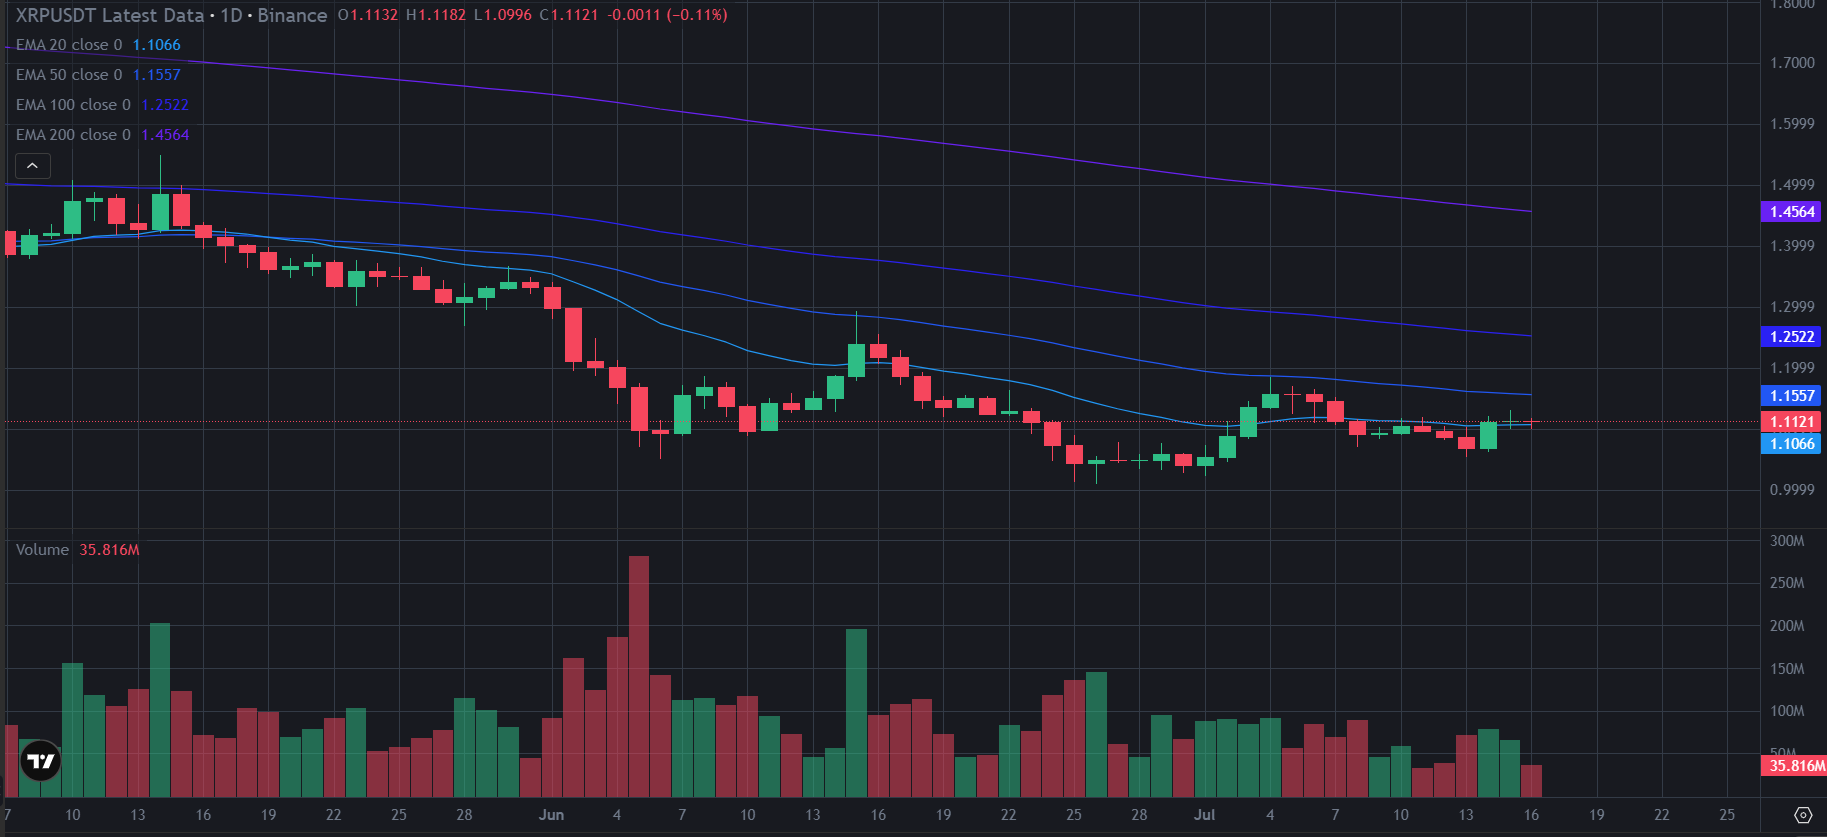Select the EMA 100 close 0 legend
1827x837 pixels.
(x=73, y=105)
